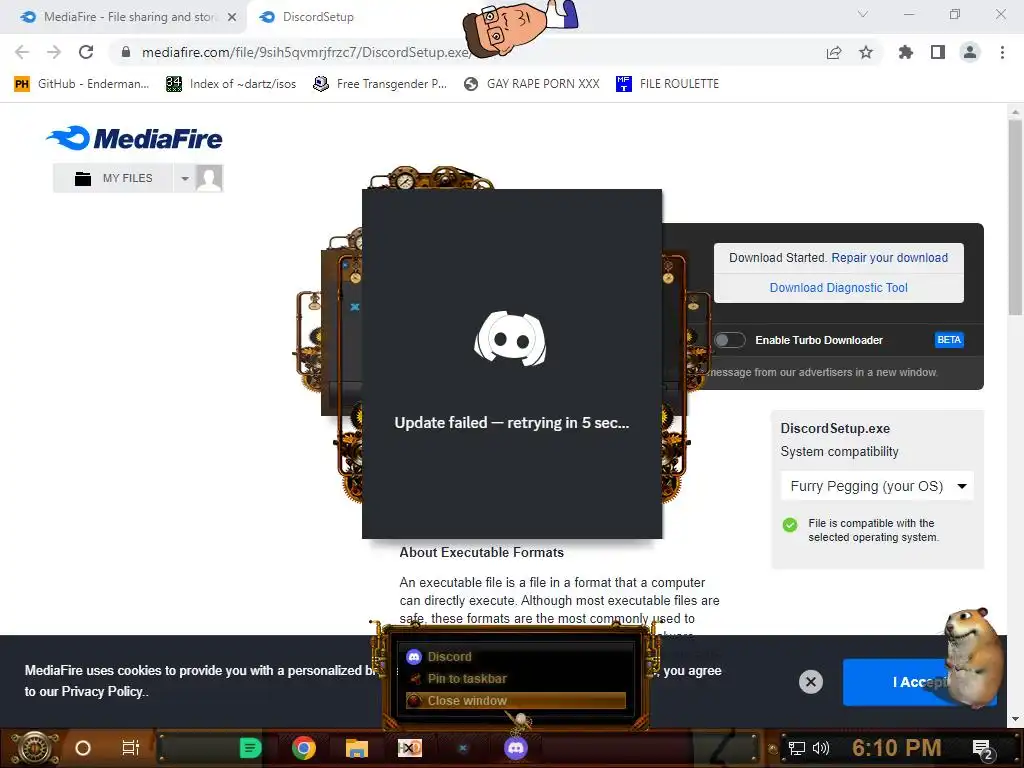This screenshot has width=1024, height=768.
Task: Toggle Enable Turbo Downloader switch
Action: click(729, 340)
